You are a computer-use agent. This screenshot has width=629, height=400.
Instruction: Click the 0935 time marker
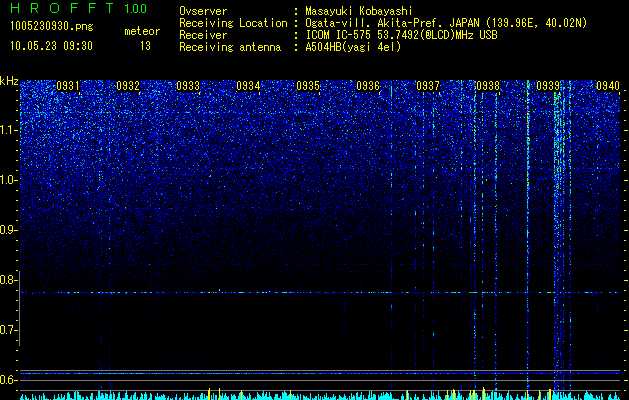click(x=308, y=86)
